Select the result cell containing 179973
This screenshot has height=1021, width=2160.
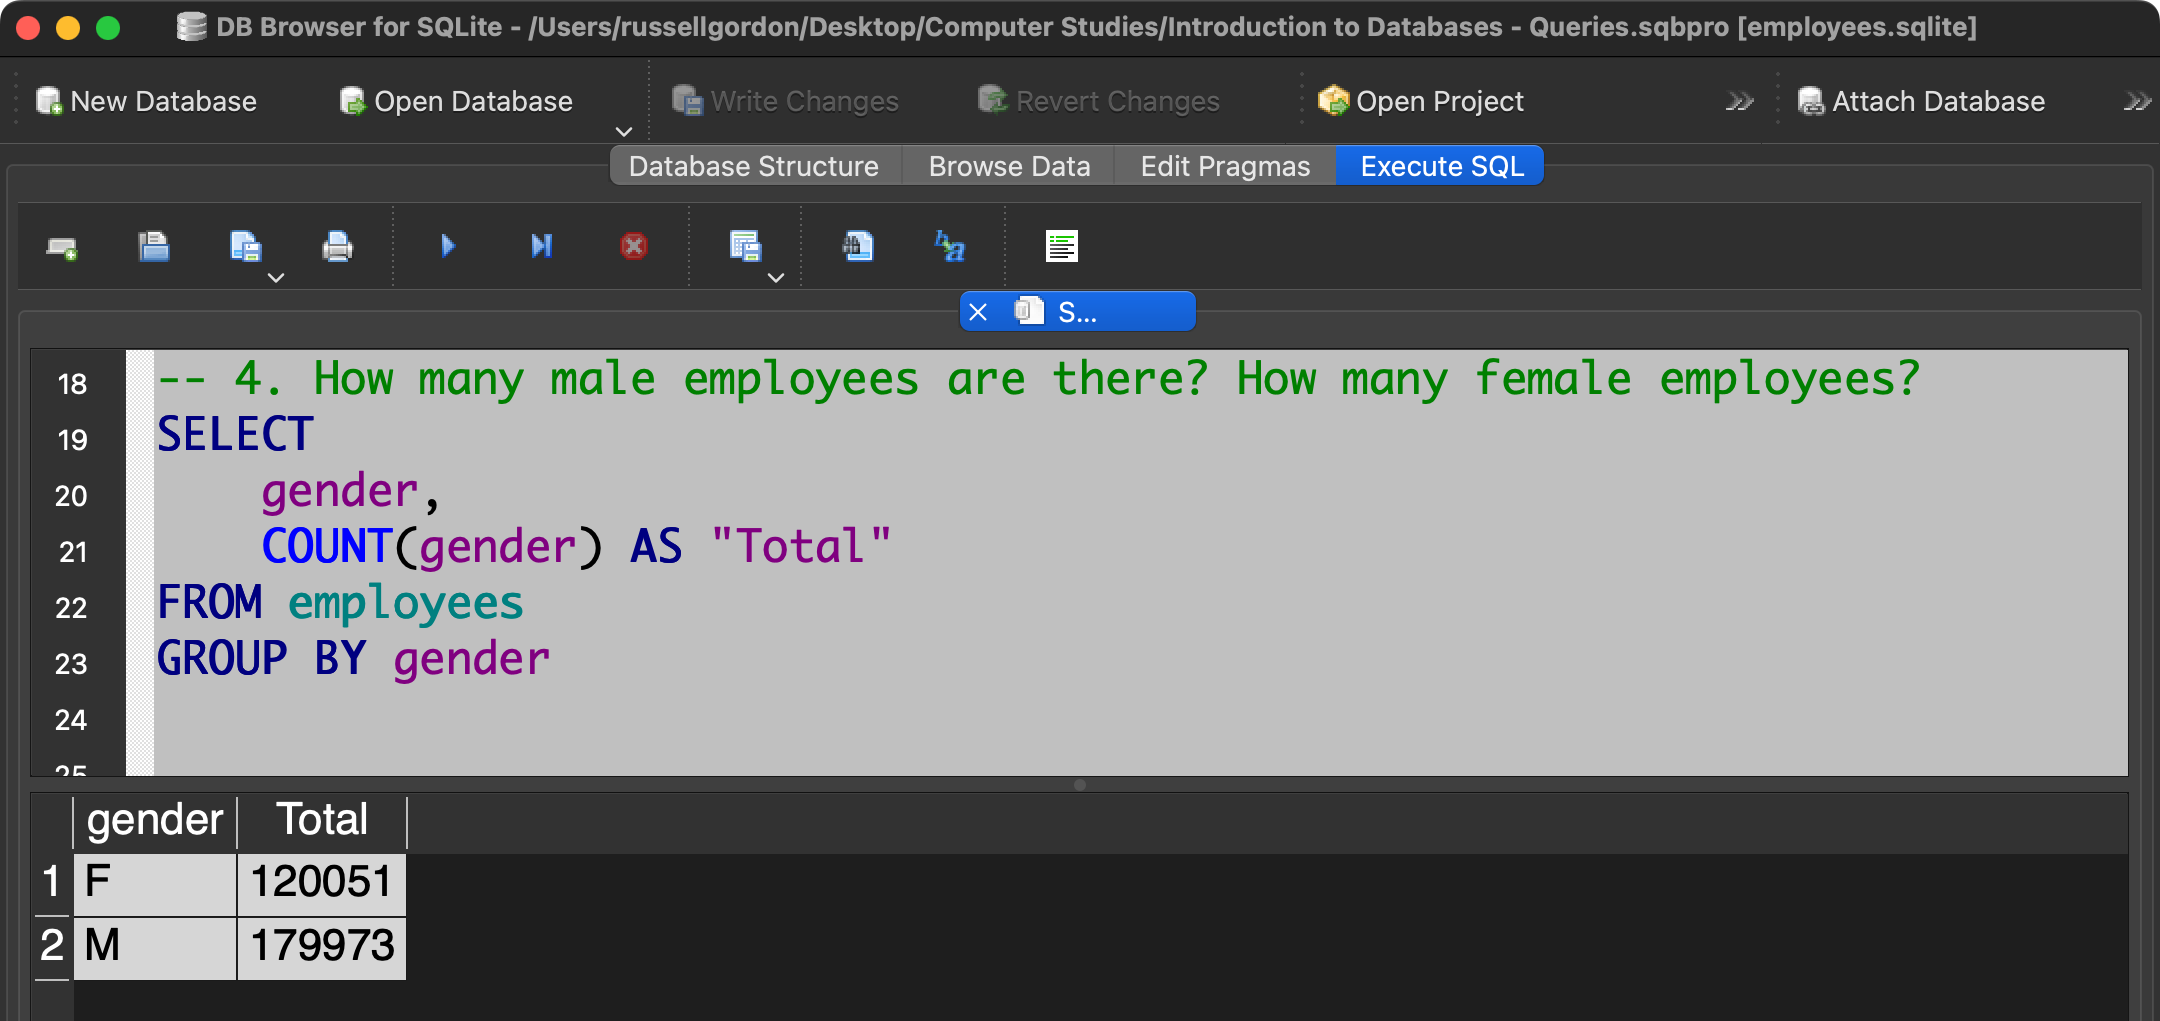(x=321, y=946)
